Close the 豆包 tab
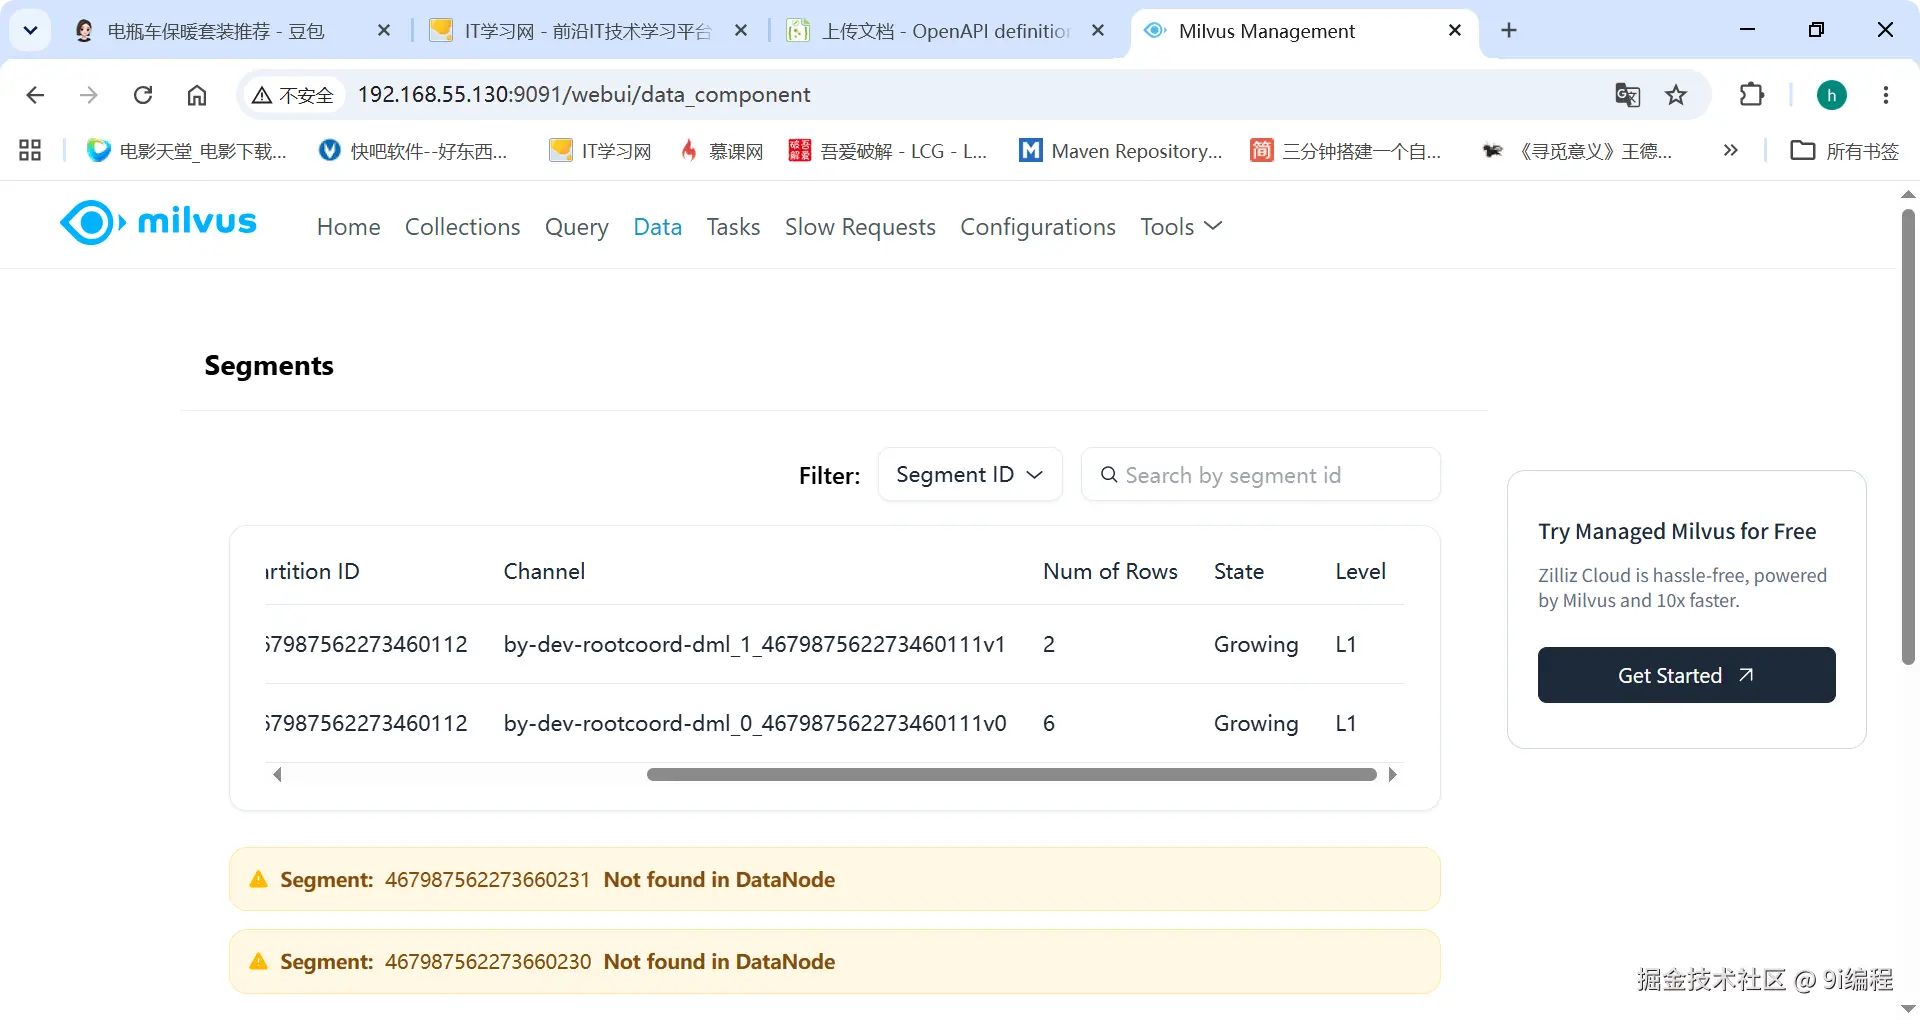The height and width of the screenshot is (1020, 1920). coord(384,31)
